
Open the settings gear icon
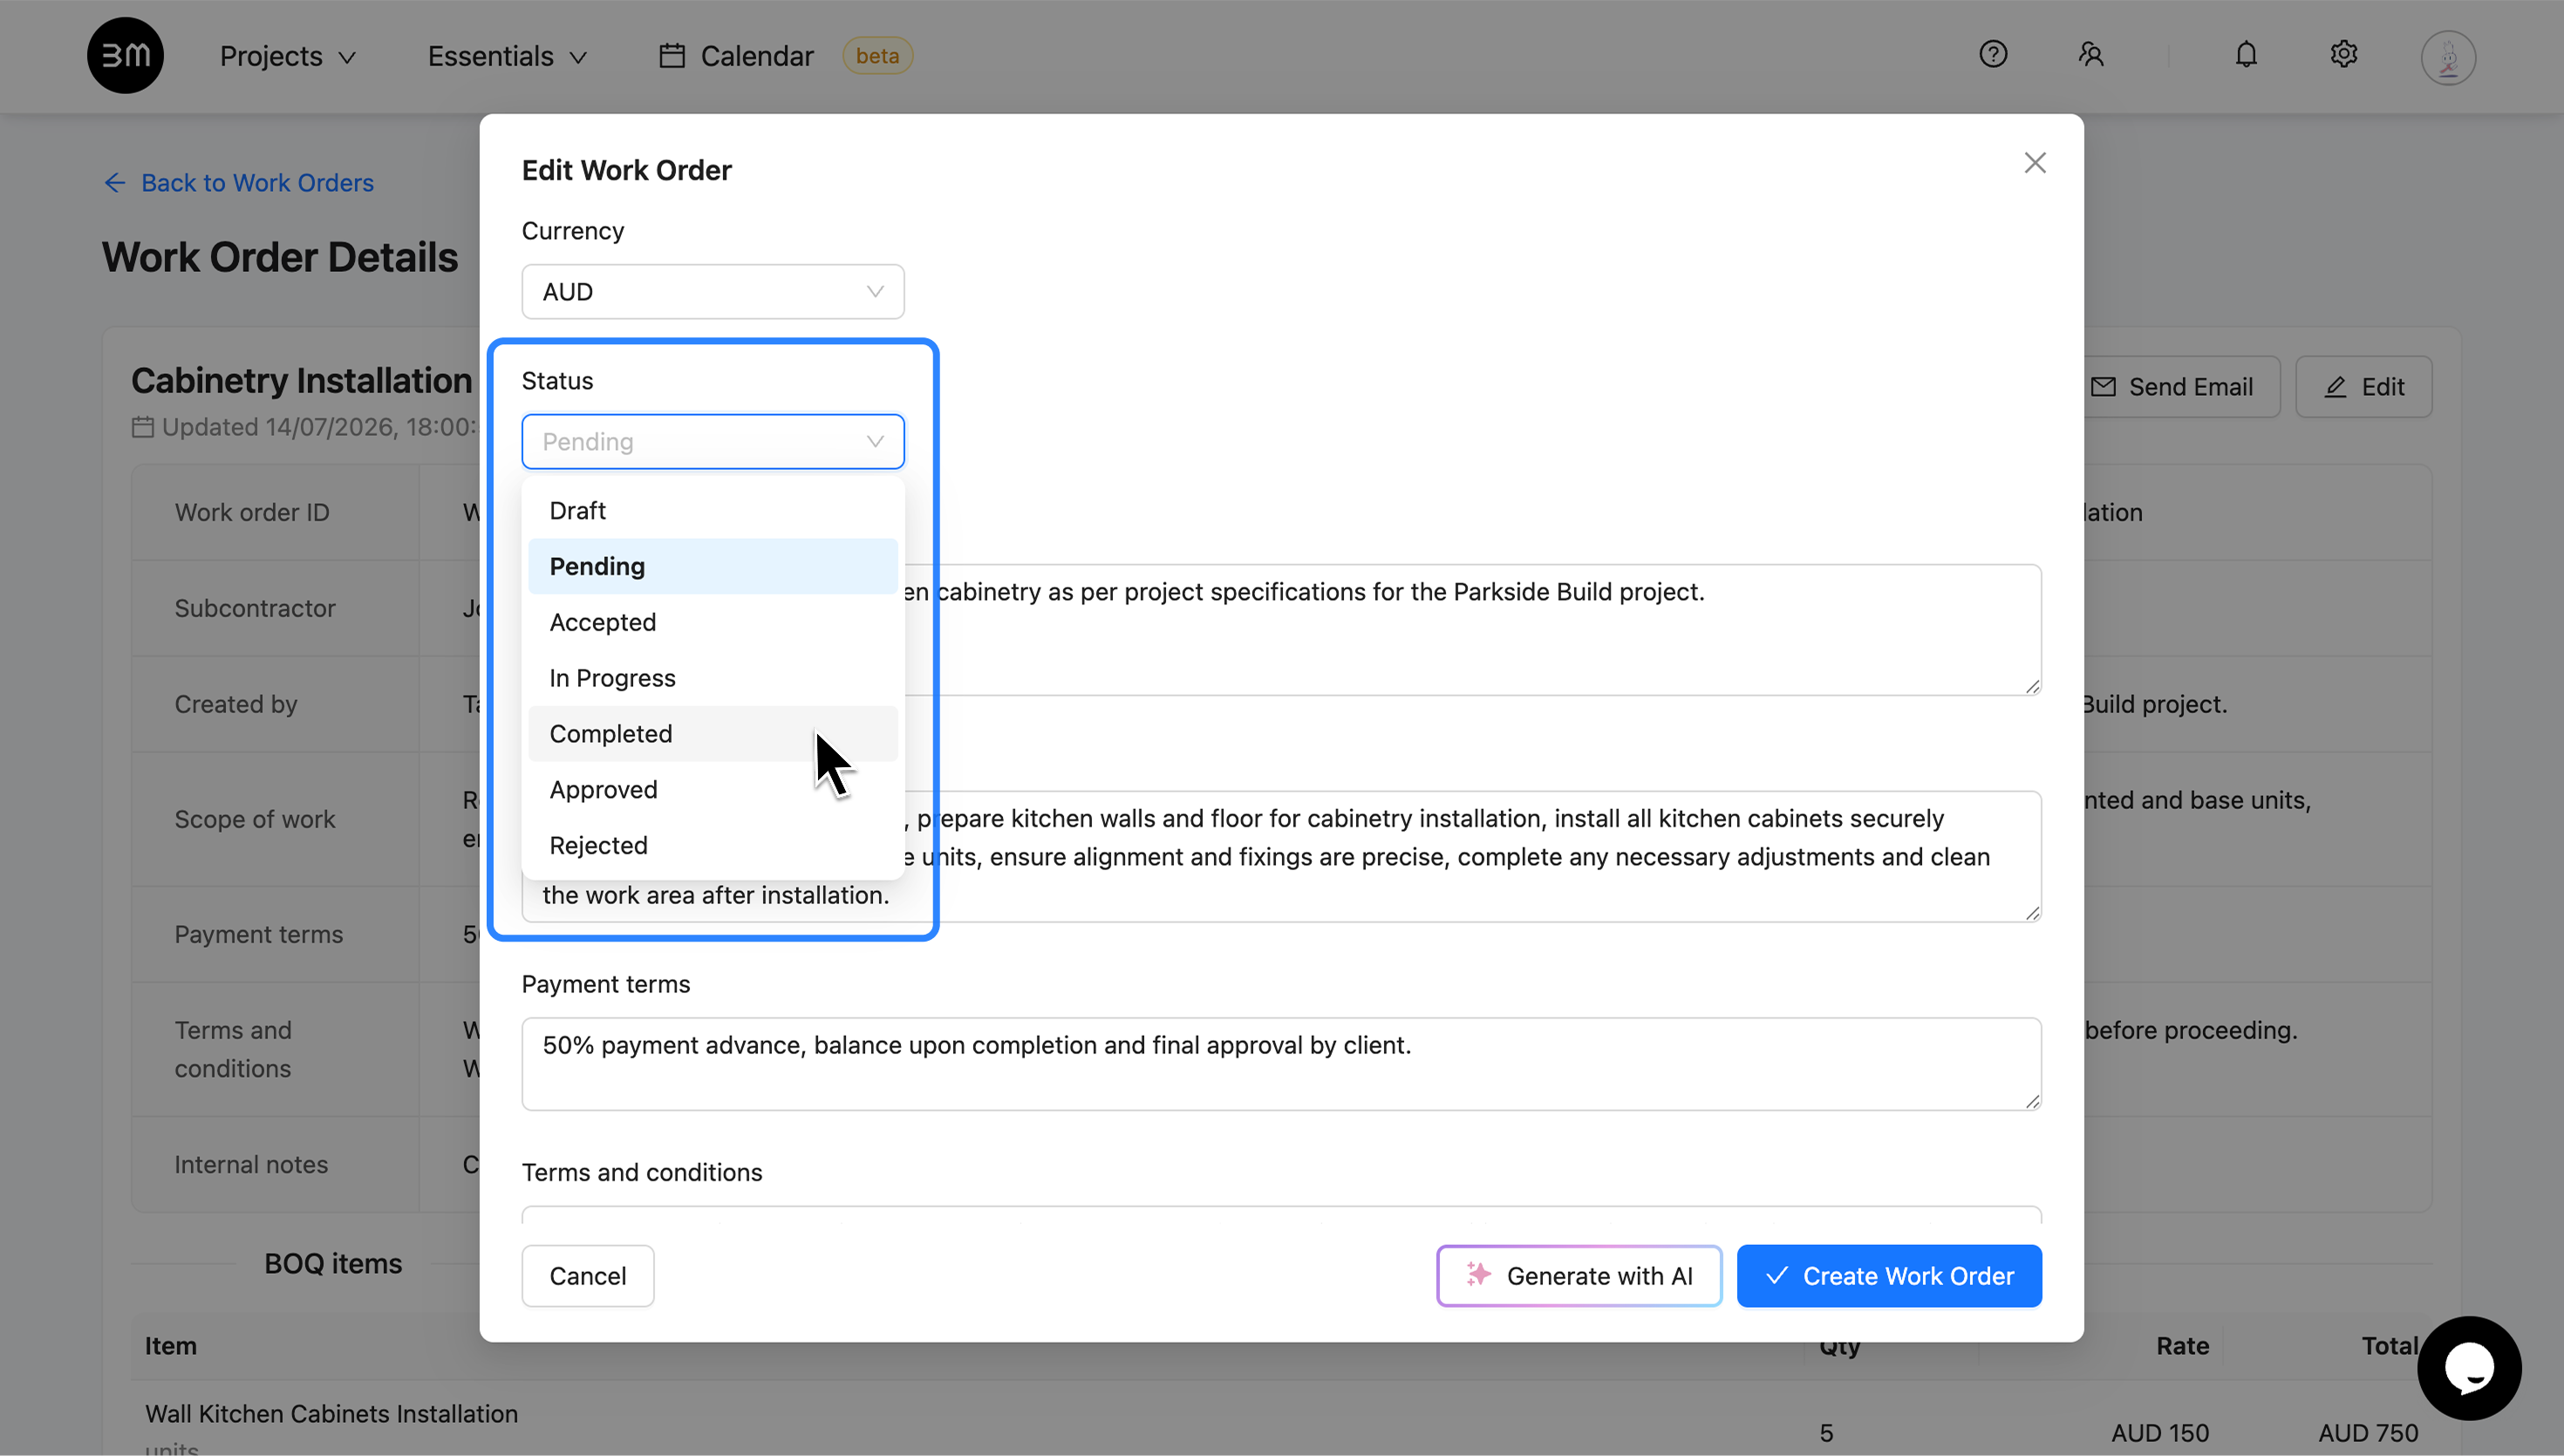(2344, 54)
